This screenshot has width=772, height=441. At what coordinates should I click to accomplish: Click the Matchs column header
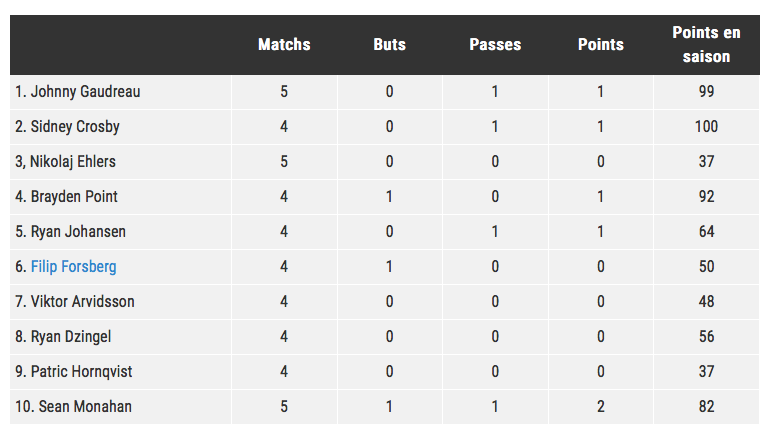point(284,45)
